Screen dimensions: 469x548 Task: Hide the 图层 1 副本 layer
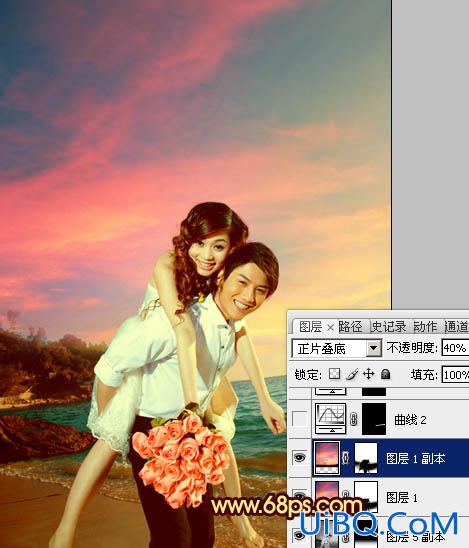[x=300, y=457]
